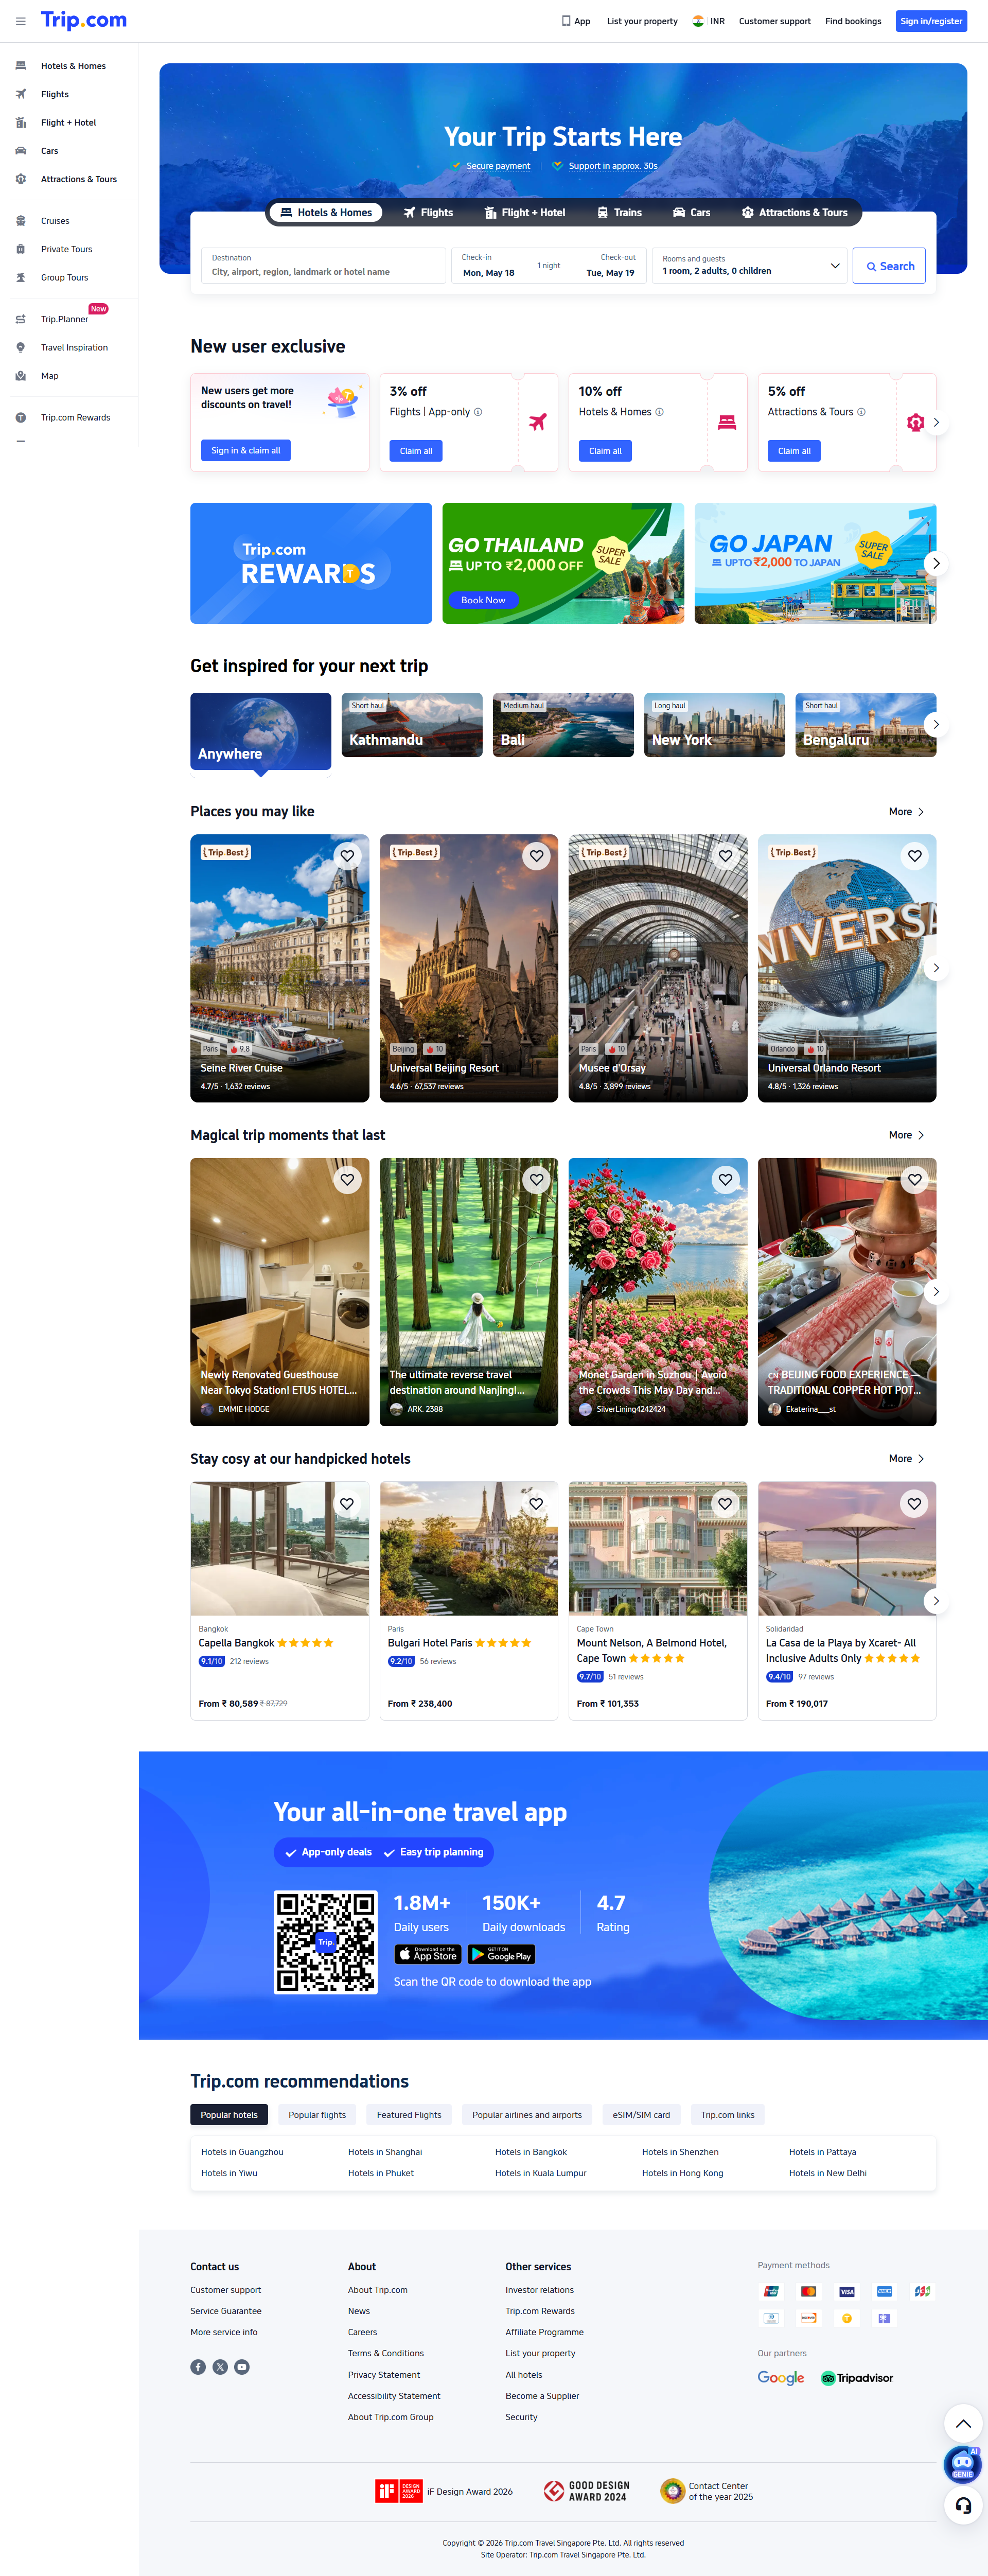Select the Bali inspiration thumbnail
Image resolution: width=988 pixels, height=2576 pixels.
pos(563,725)
